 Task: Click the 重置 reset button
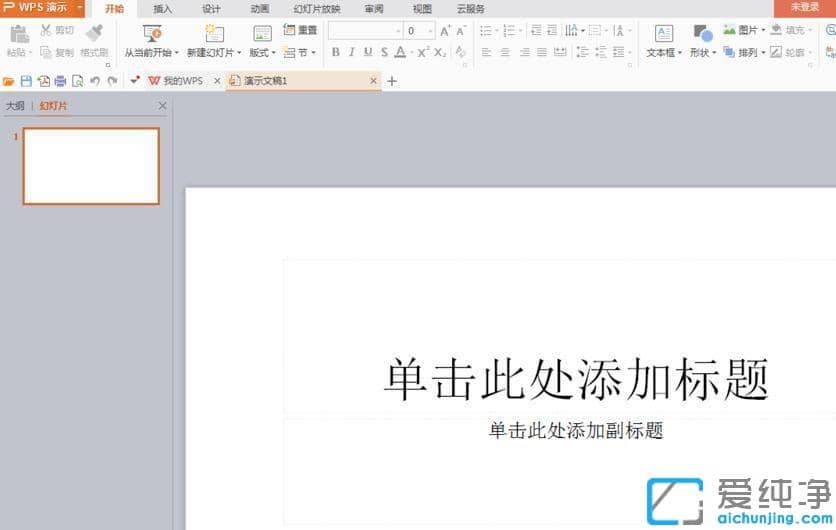point(300,31)
